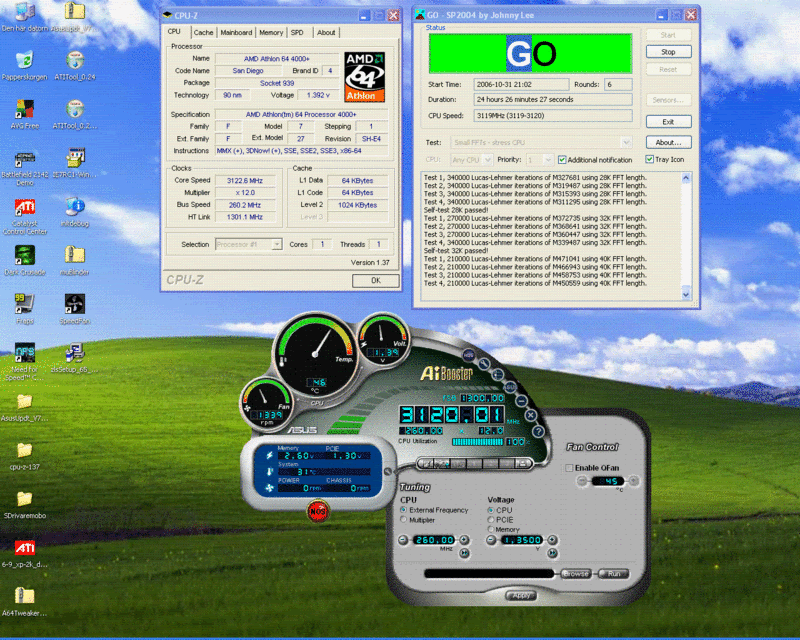The image size is (800, 640).
Task: Click fast-forward button under CPU frequency
Action: point(464,553)
